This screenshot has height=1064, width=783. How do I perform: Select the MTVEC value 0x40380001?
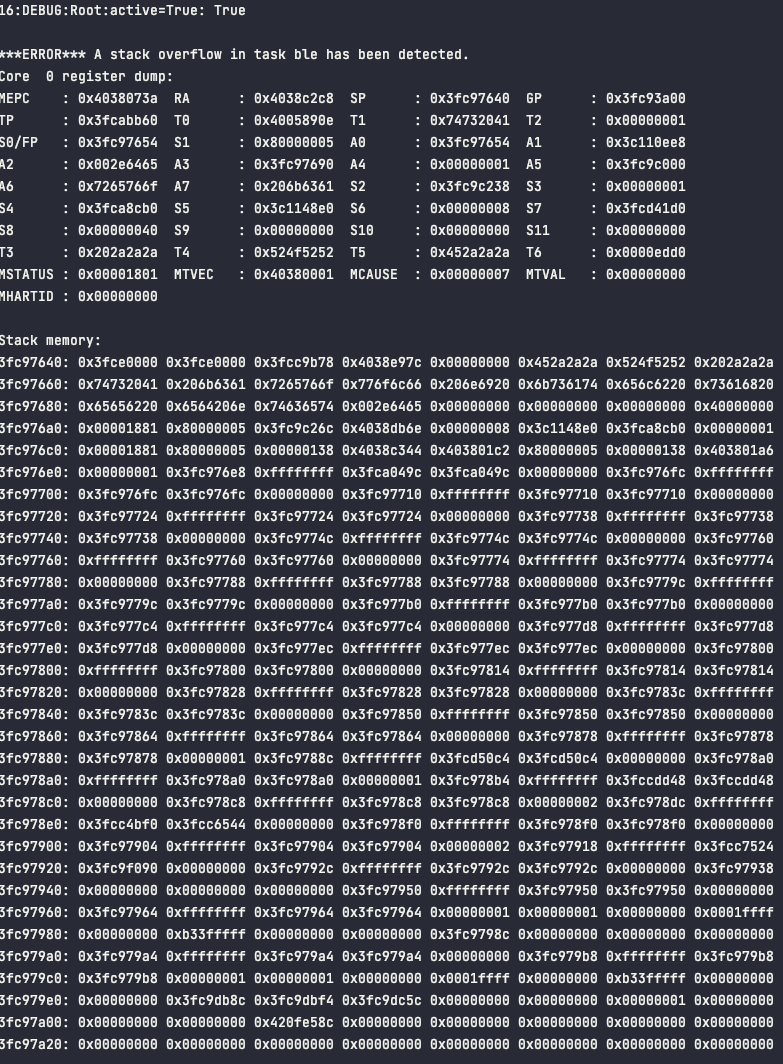(x=294, y=274)
